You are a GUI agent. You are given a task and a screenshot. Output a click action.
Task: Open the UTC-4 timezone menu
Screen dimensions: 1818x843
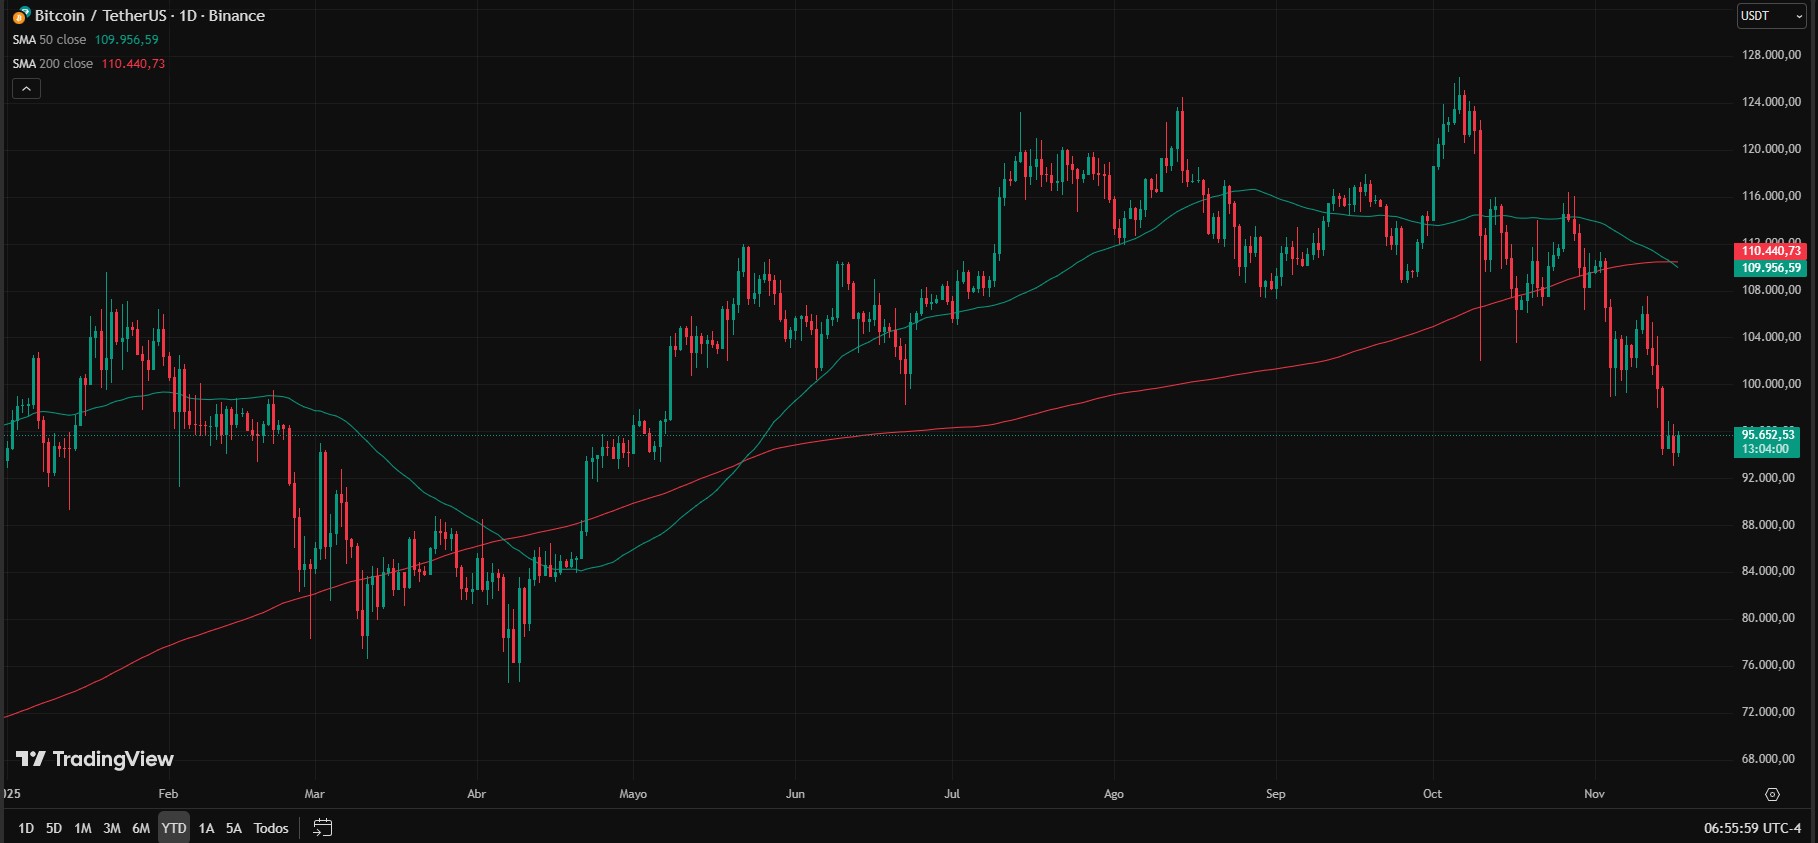(1752, 828)
